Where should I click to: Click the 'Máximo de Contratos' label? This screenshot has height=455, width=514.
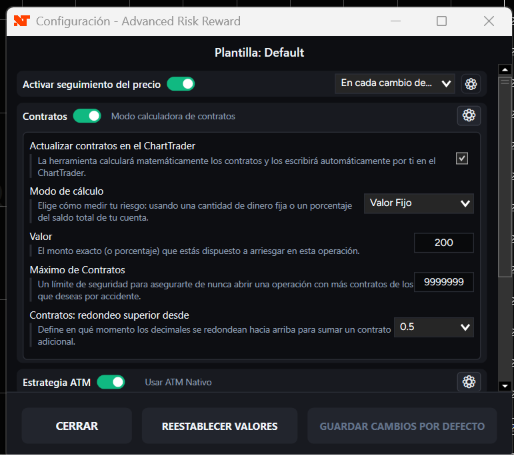77,270
